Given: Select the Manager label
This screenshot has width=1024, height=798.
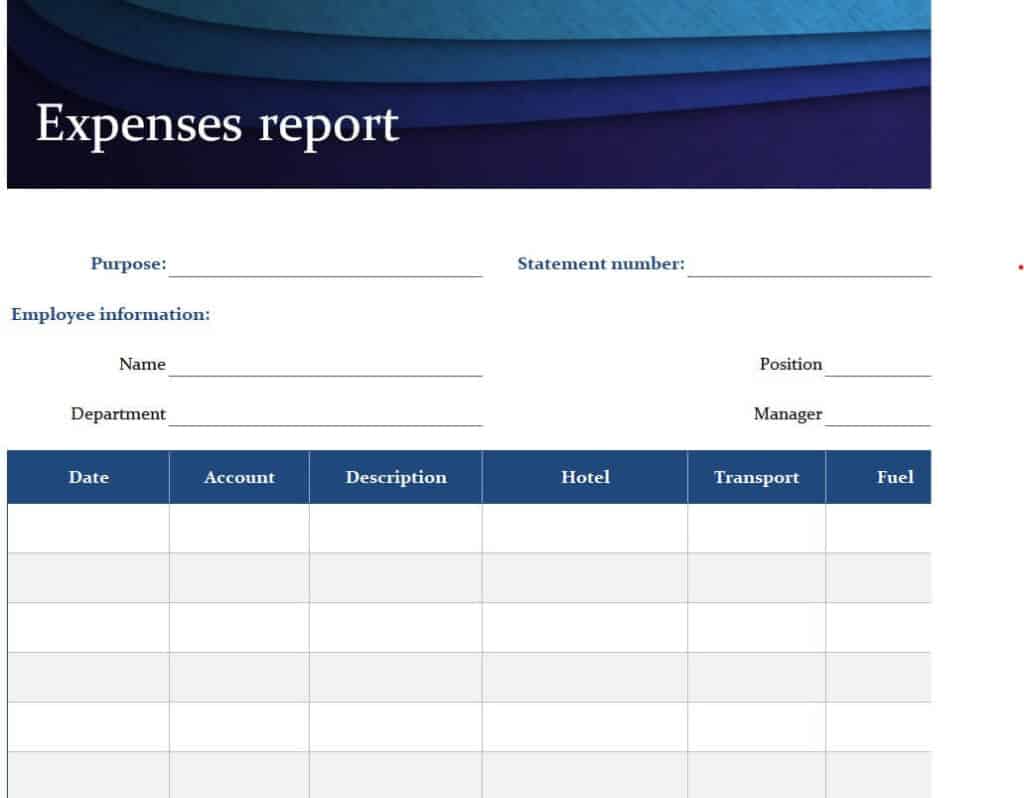Looking at the screenshot, I should (788, 414).
